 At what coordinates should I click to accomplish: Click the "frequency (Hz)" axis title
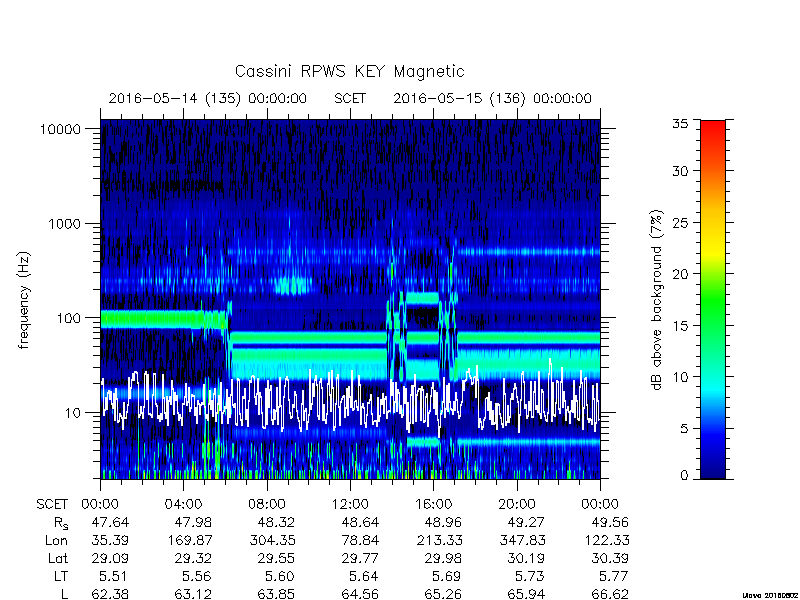point(23,301)
